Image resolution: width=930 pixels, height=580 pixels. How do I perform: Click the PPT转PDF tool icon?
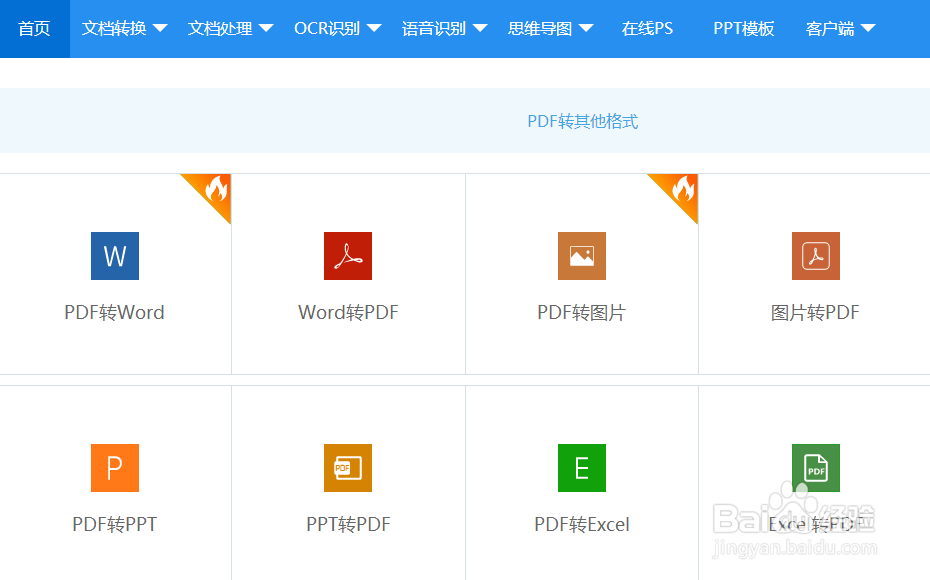coord(348,467)
